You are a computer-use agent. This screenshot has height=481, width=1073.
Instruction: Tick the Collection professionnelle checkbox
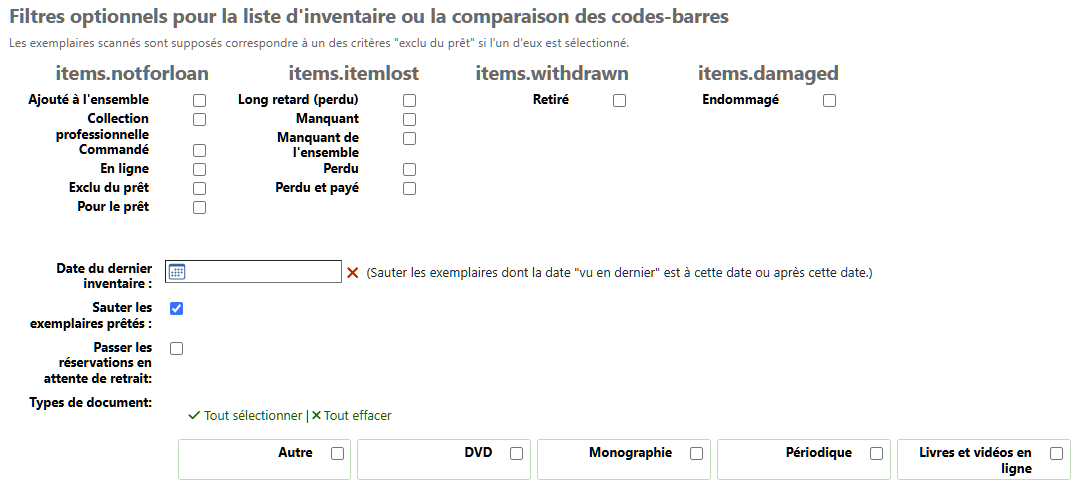199,119
